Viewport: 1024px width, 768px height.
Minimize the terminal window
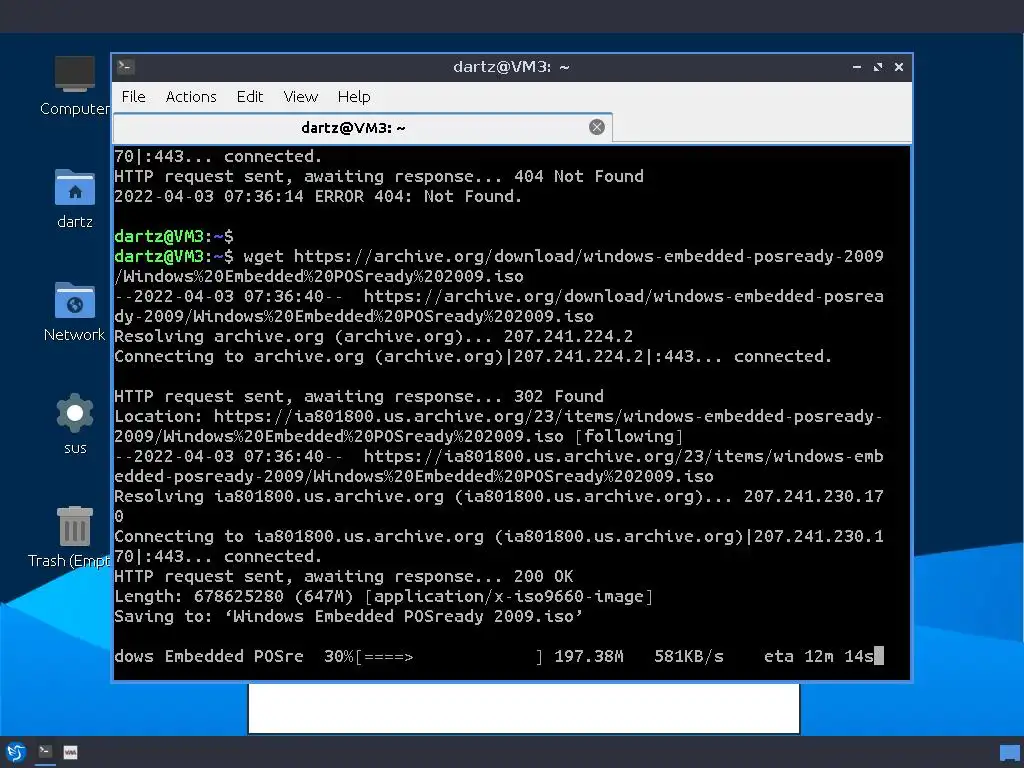(857, 67)
